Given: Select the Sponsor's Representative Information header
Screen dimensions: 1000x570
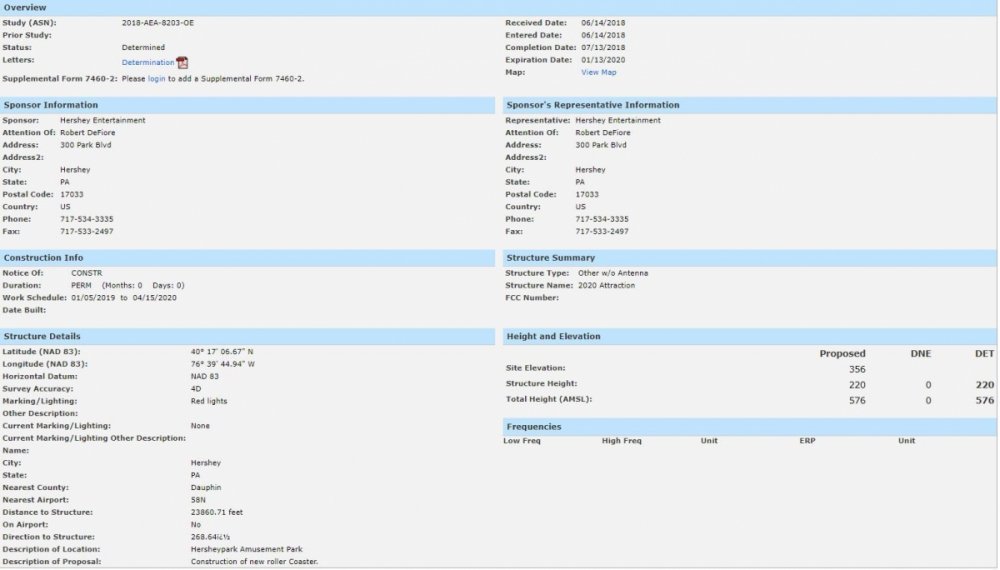Looking at the screenshot, I should point(593,105).
